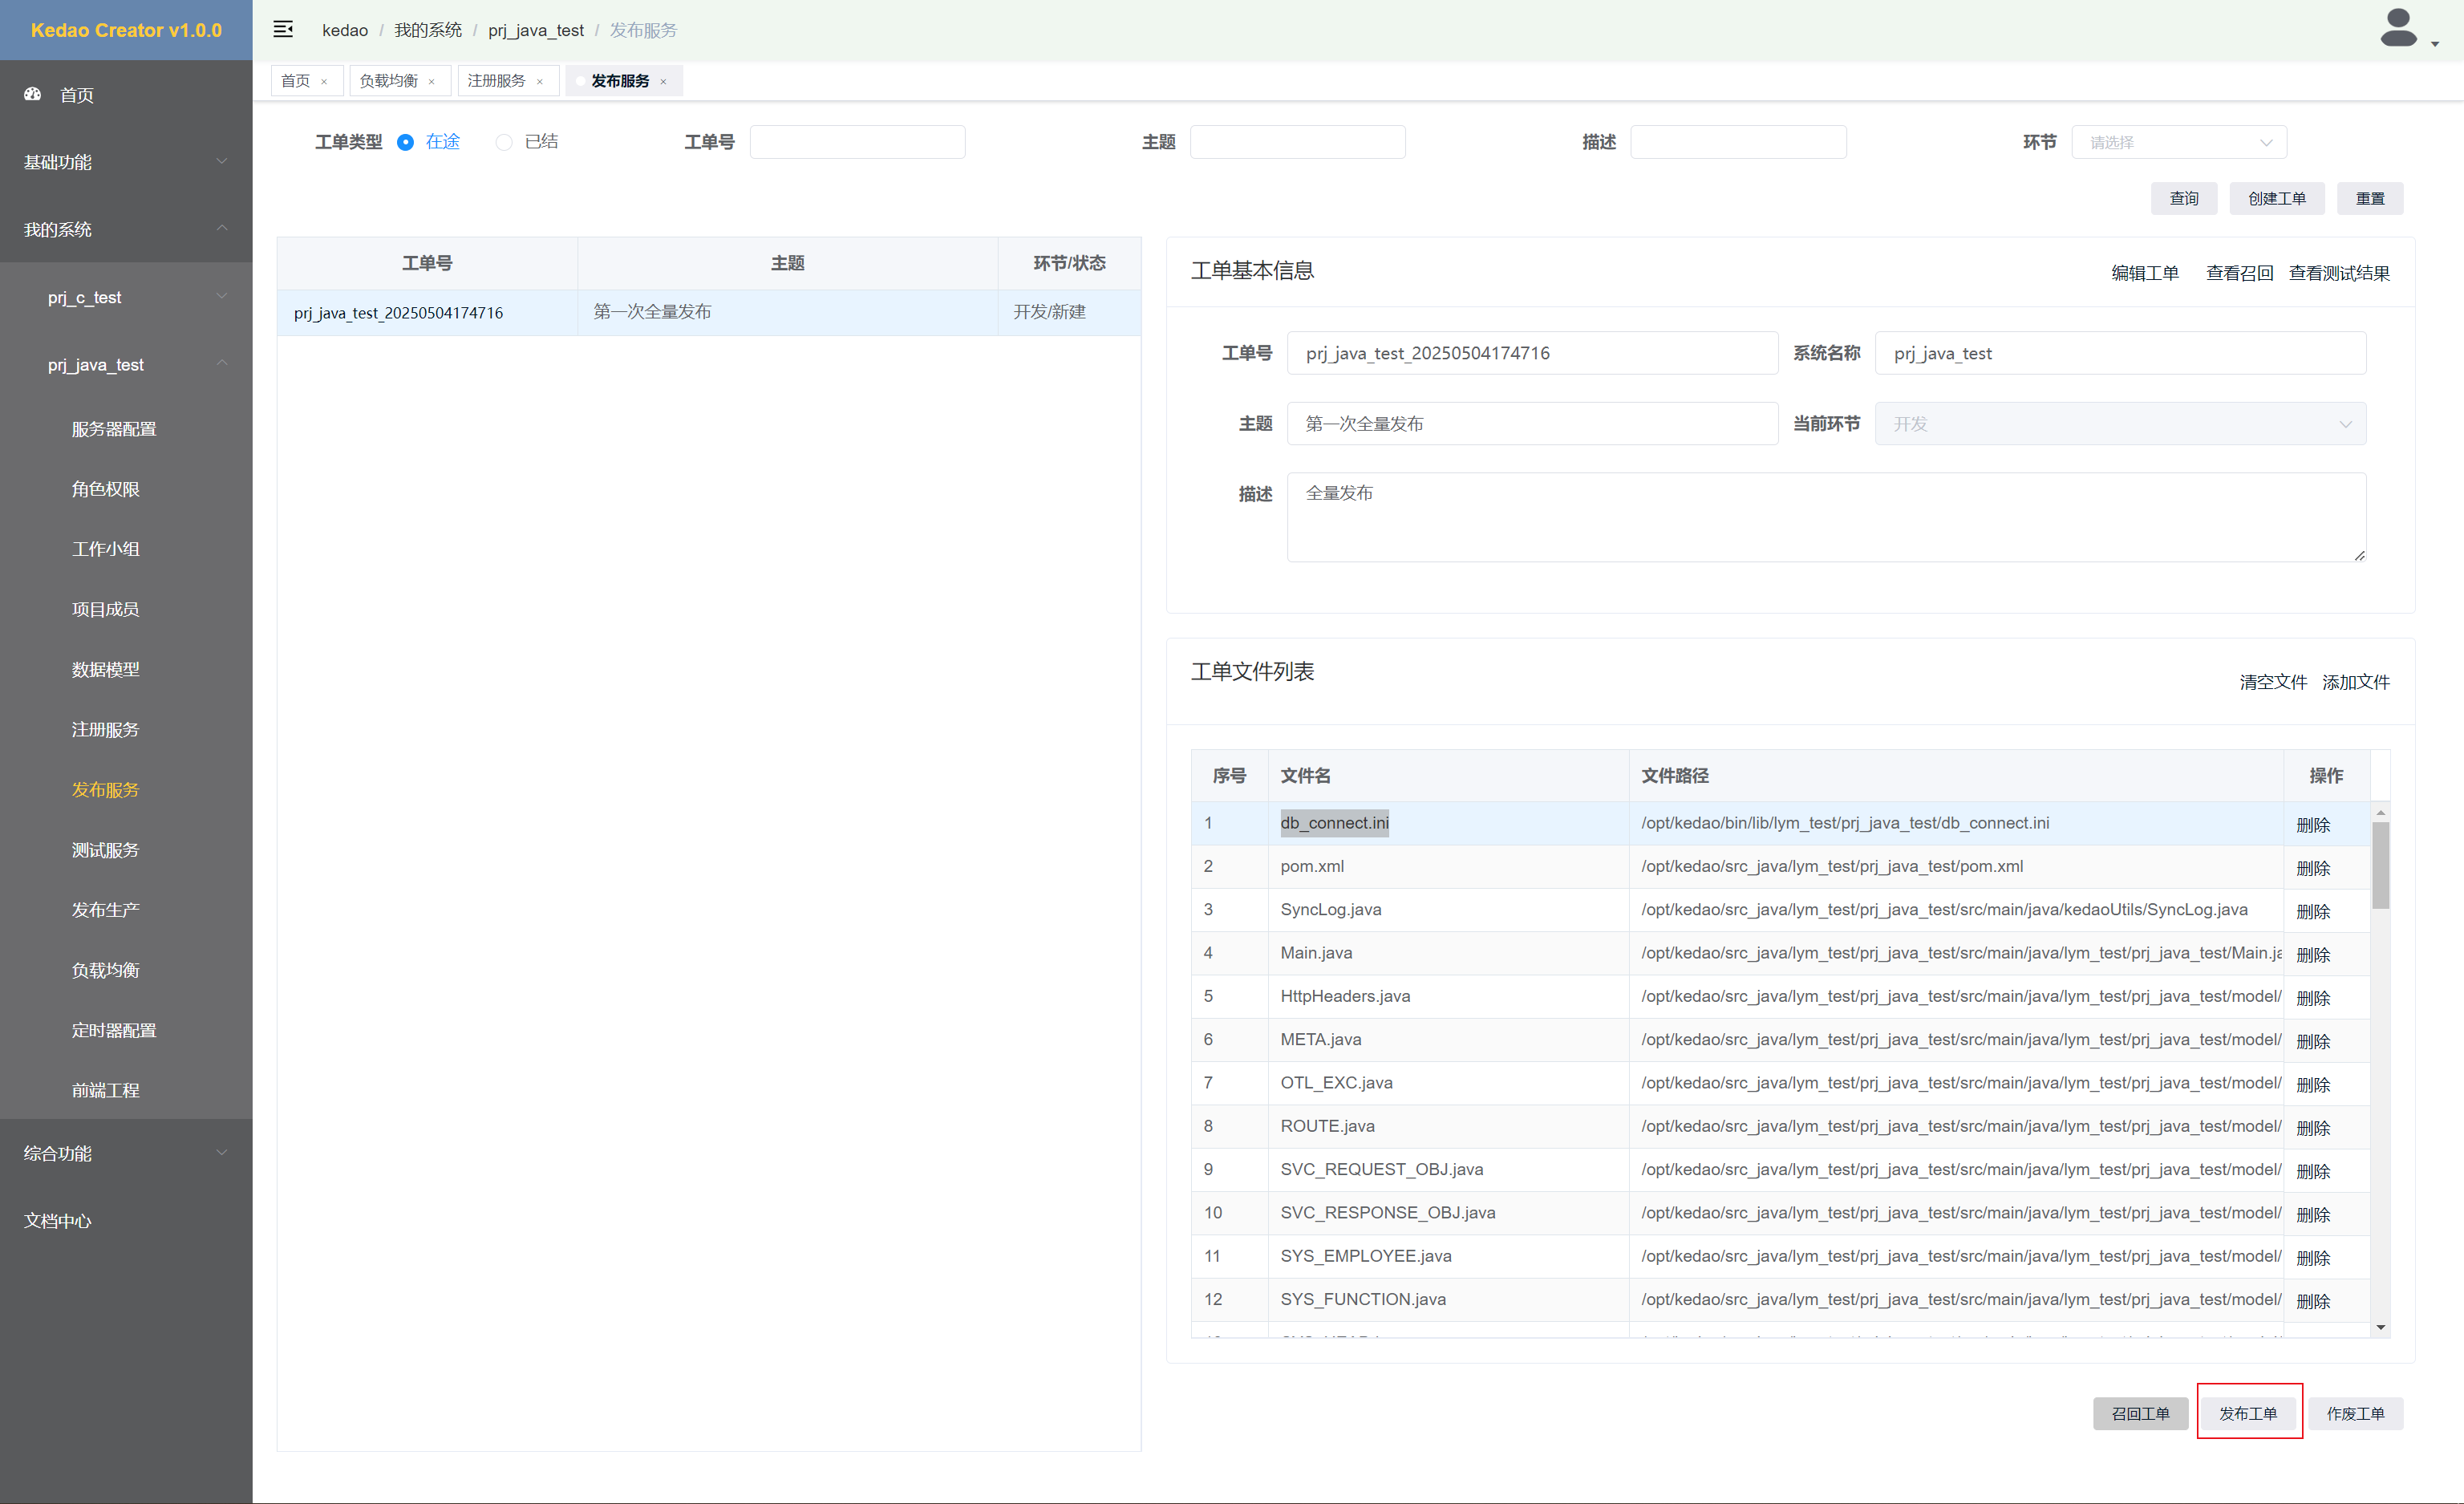2464x1504 pixels.
Task: Delete the pom.xml file row
Action: (x=2313, y=868)
